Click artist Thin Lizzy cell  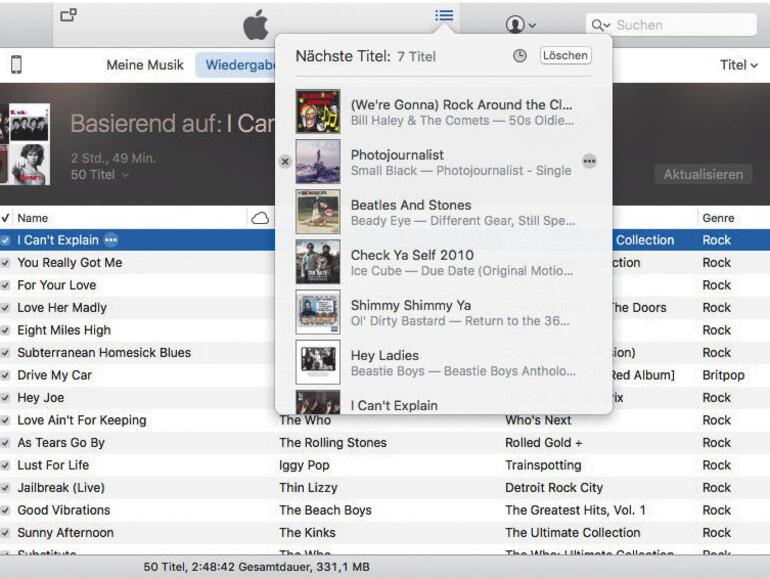click(x=308, y=488)
